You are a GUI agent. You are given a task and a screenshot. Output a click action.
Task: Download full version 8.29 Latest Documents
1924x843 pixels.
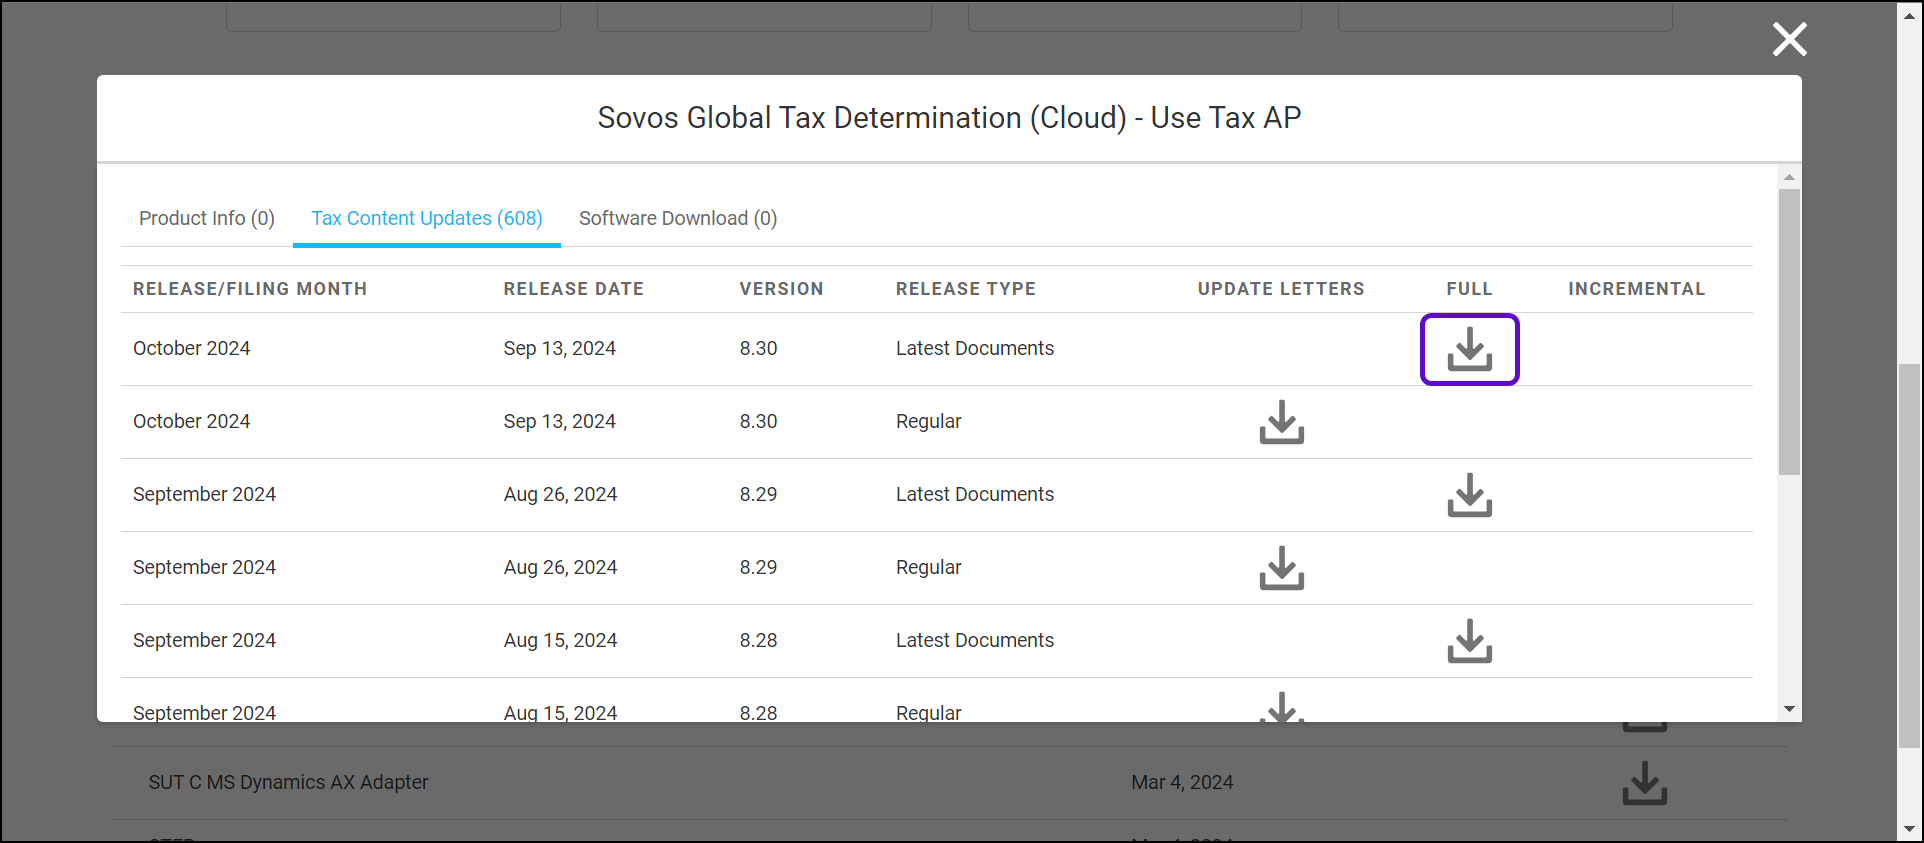1469,496
